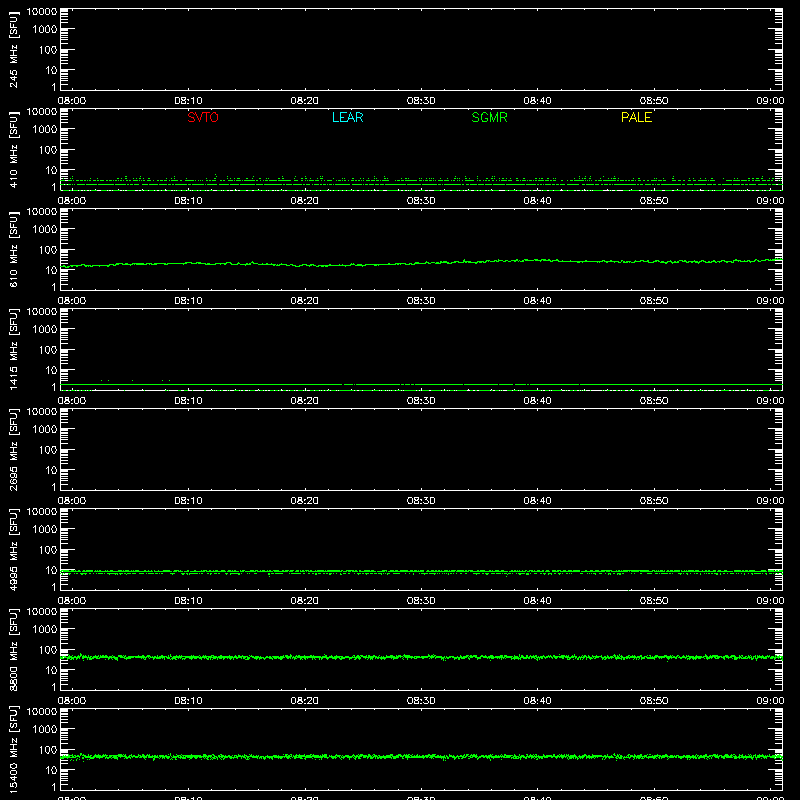
Task: Click the 10000 tick on 245 MHz axis
Action: (42, 12)
